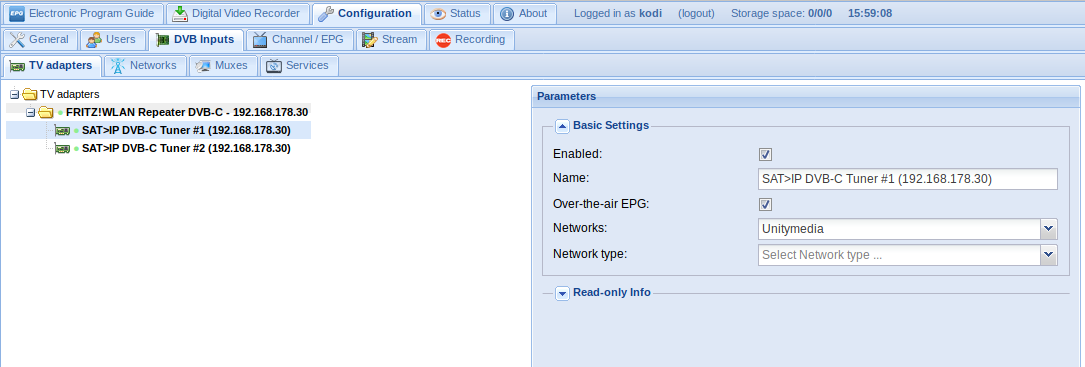Toggle the Over-the-air EPG checkbox
Viewport: 1085px width, 367px height.
pyautogui.click(x=765, y=204)
